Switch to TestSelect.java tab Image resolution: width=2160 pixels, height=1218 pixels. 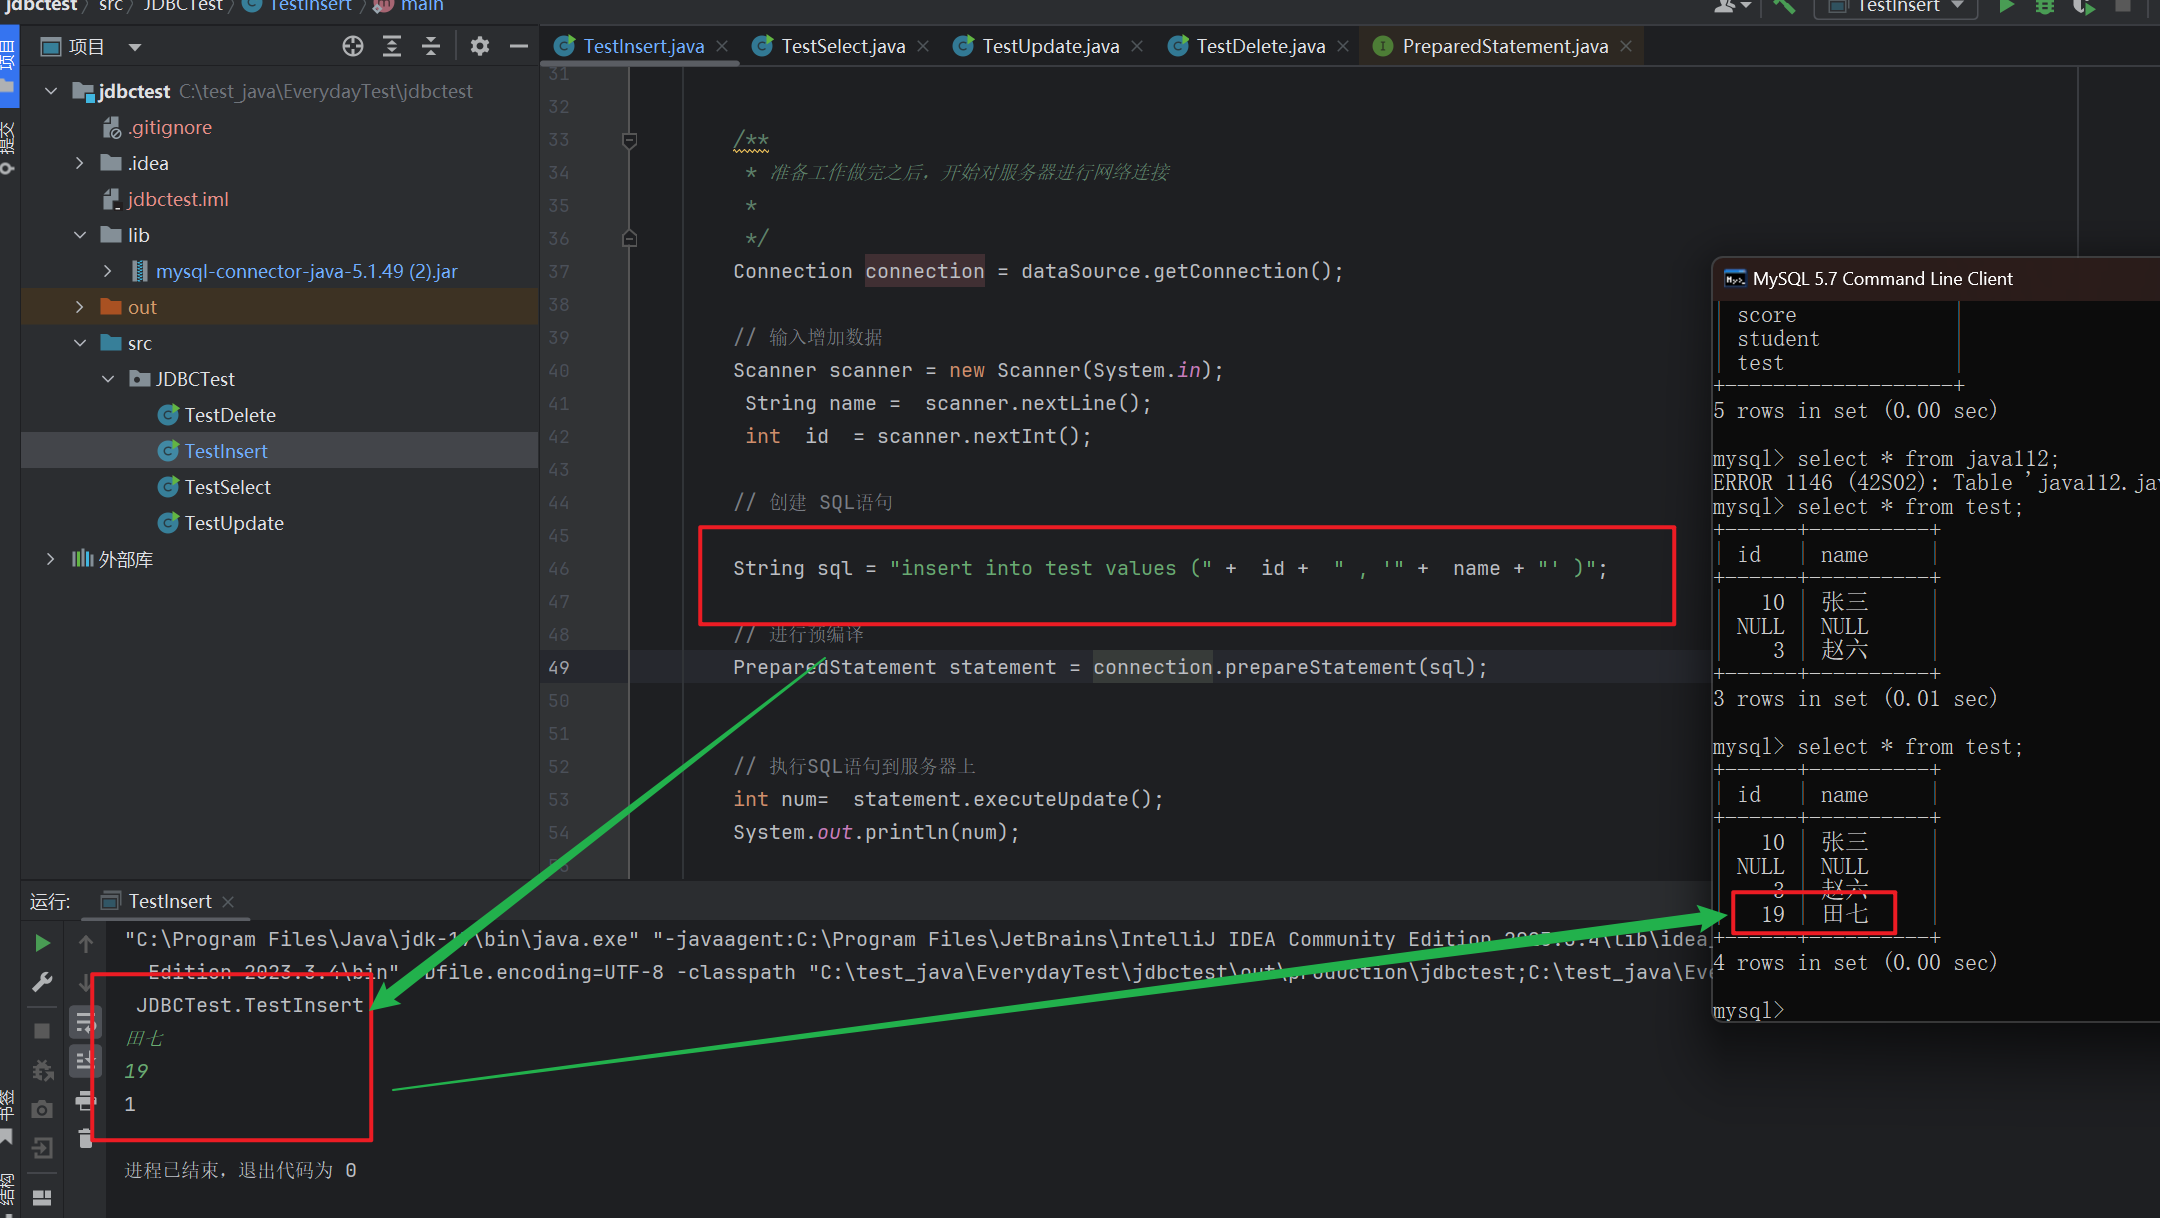pos(843,46)
